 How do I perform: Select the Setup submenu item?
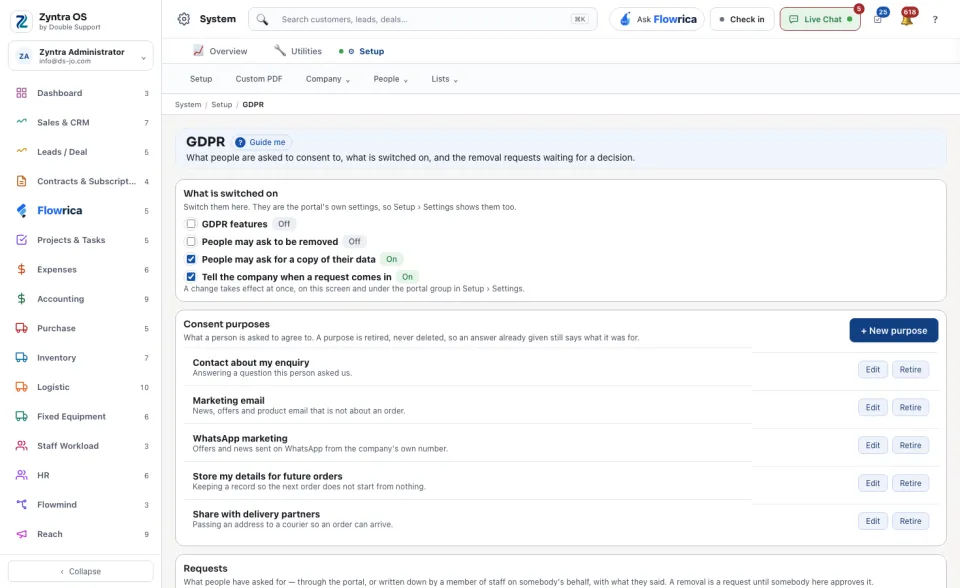[x=201, y=79]
